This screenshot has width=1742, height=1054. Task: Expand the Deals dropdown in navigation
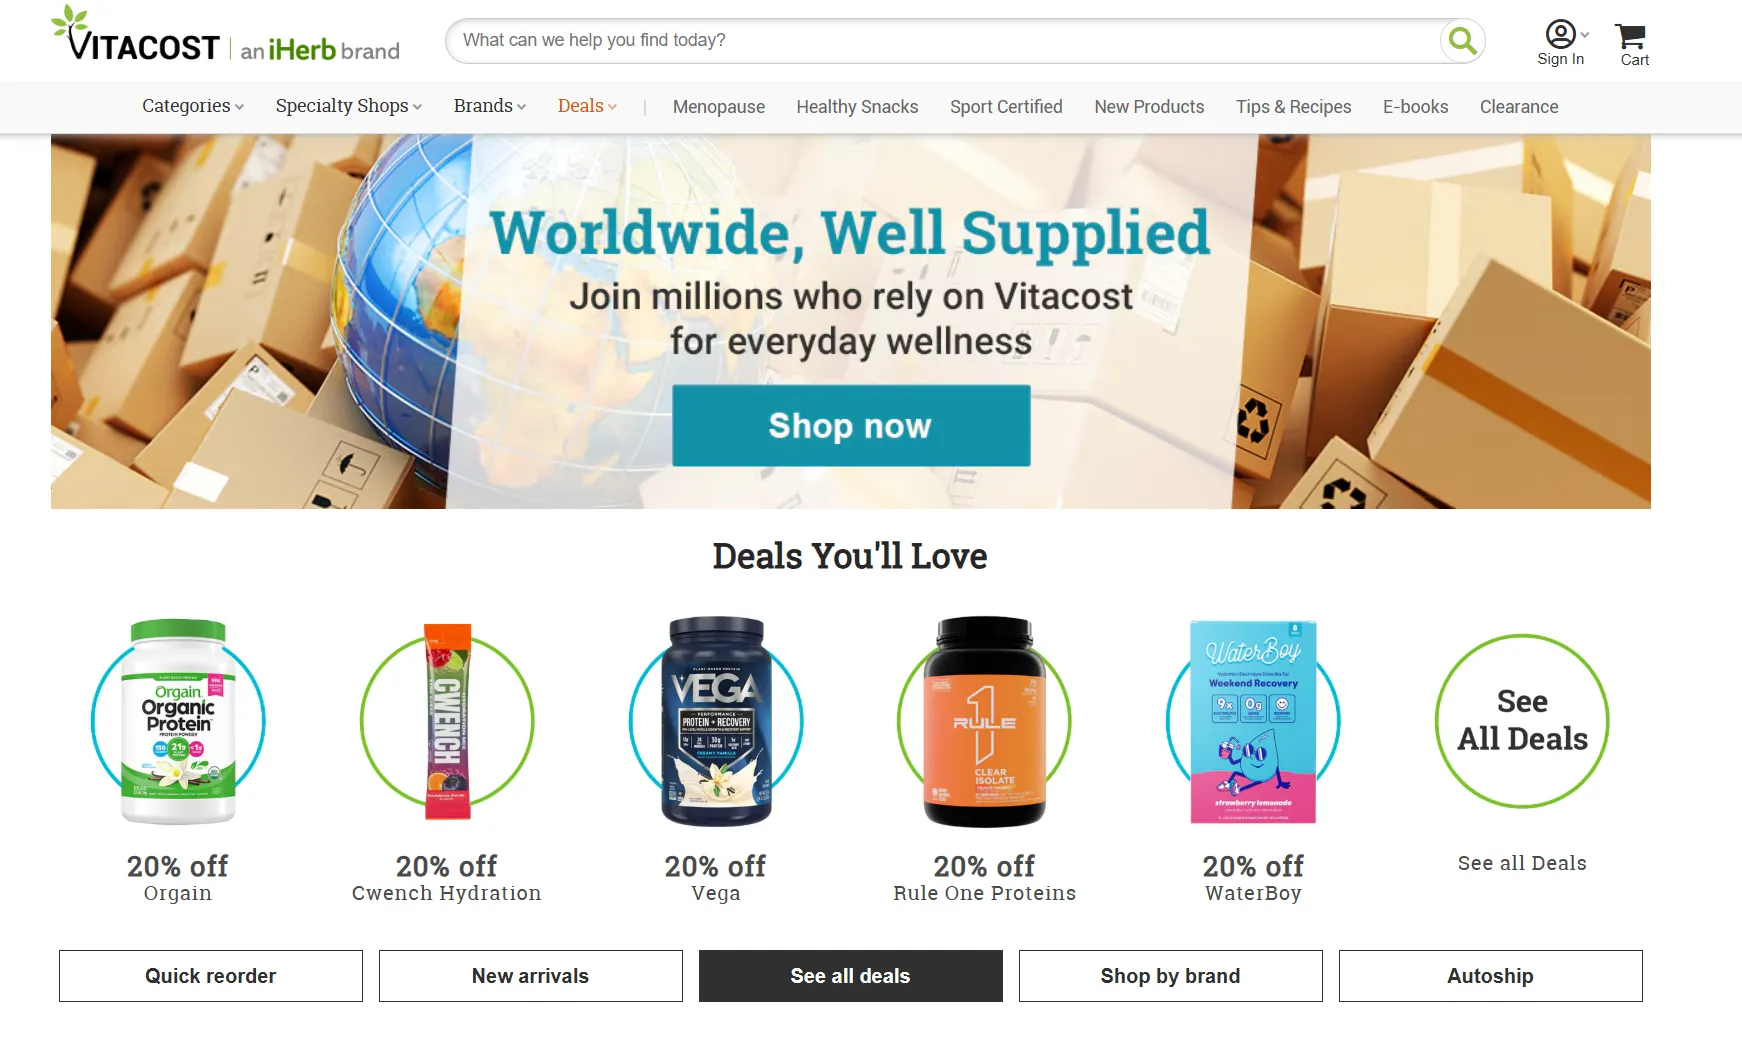pyautogui.click(x=588, y=106)
